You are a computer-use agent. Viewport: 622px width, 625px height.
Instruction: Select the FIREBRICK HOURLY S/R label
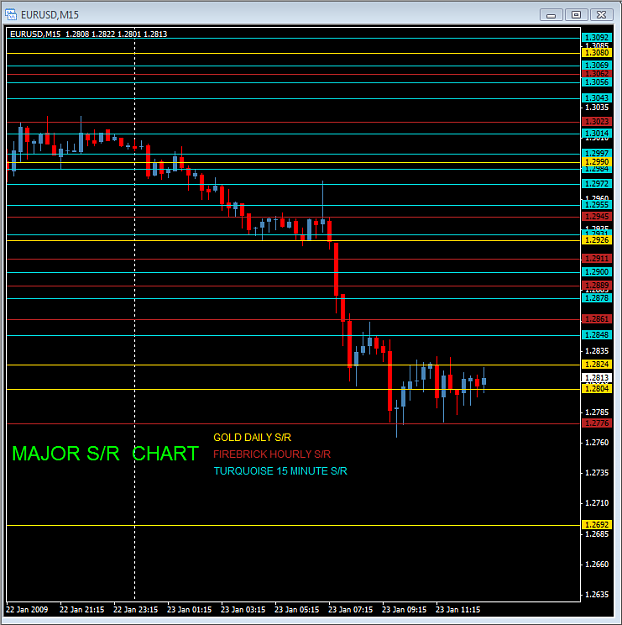272,454
